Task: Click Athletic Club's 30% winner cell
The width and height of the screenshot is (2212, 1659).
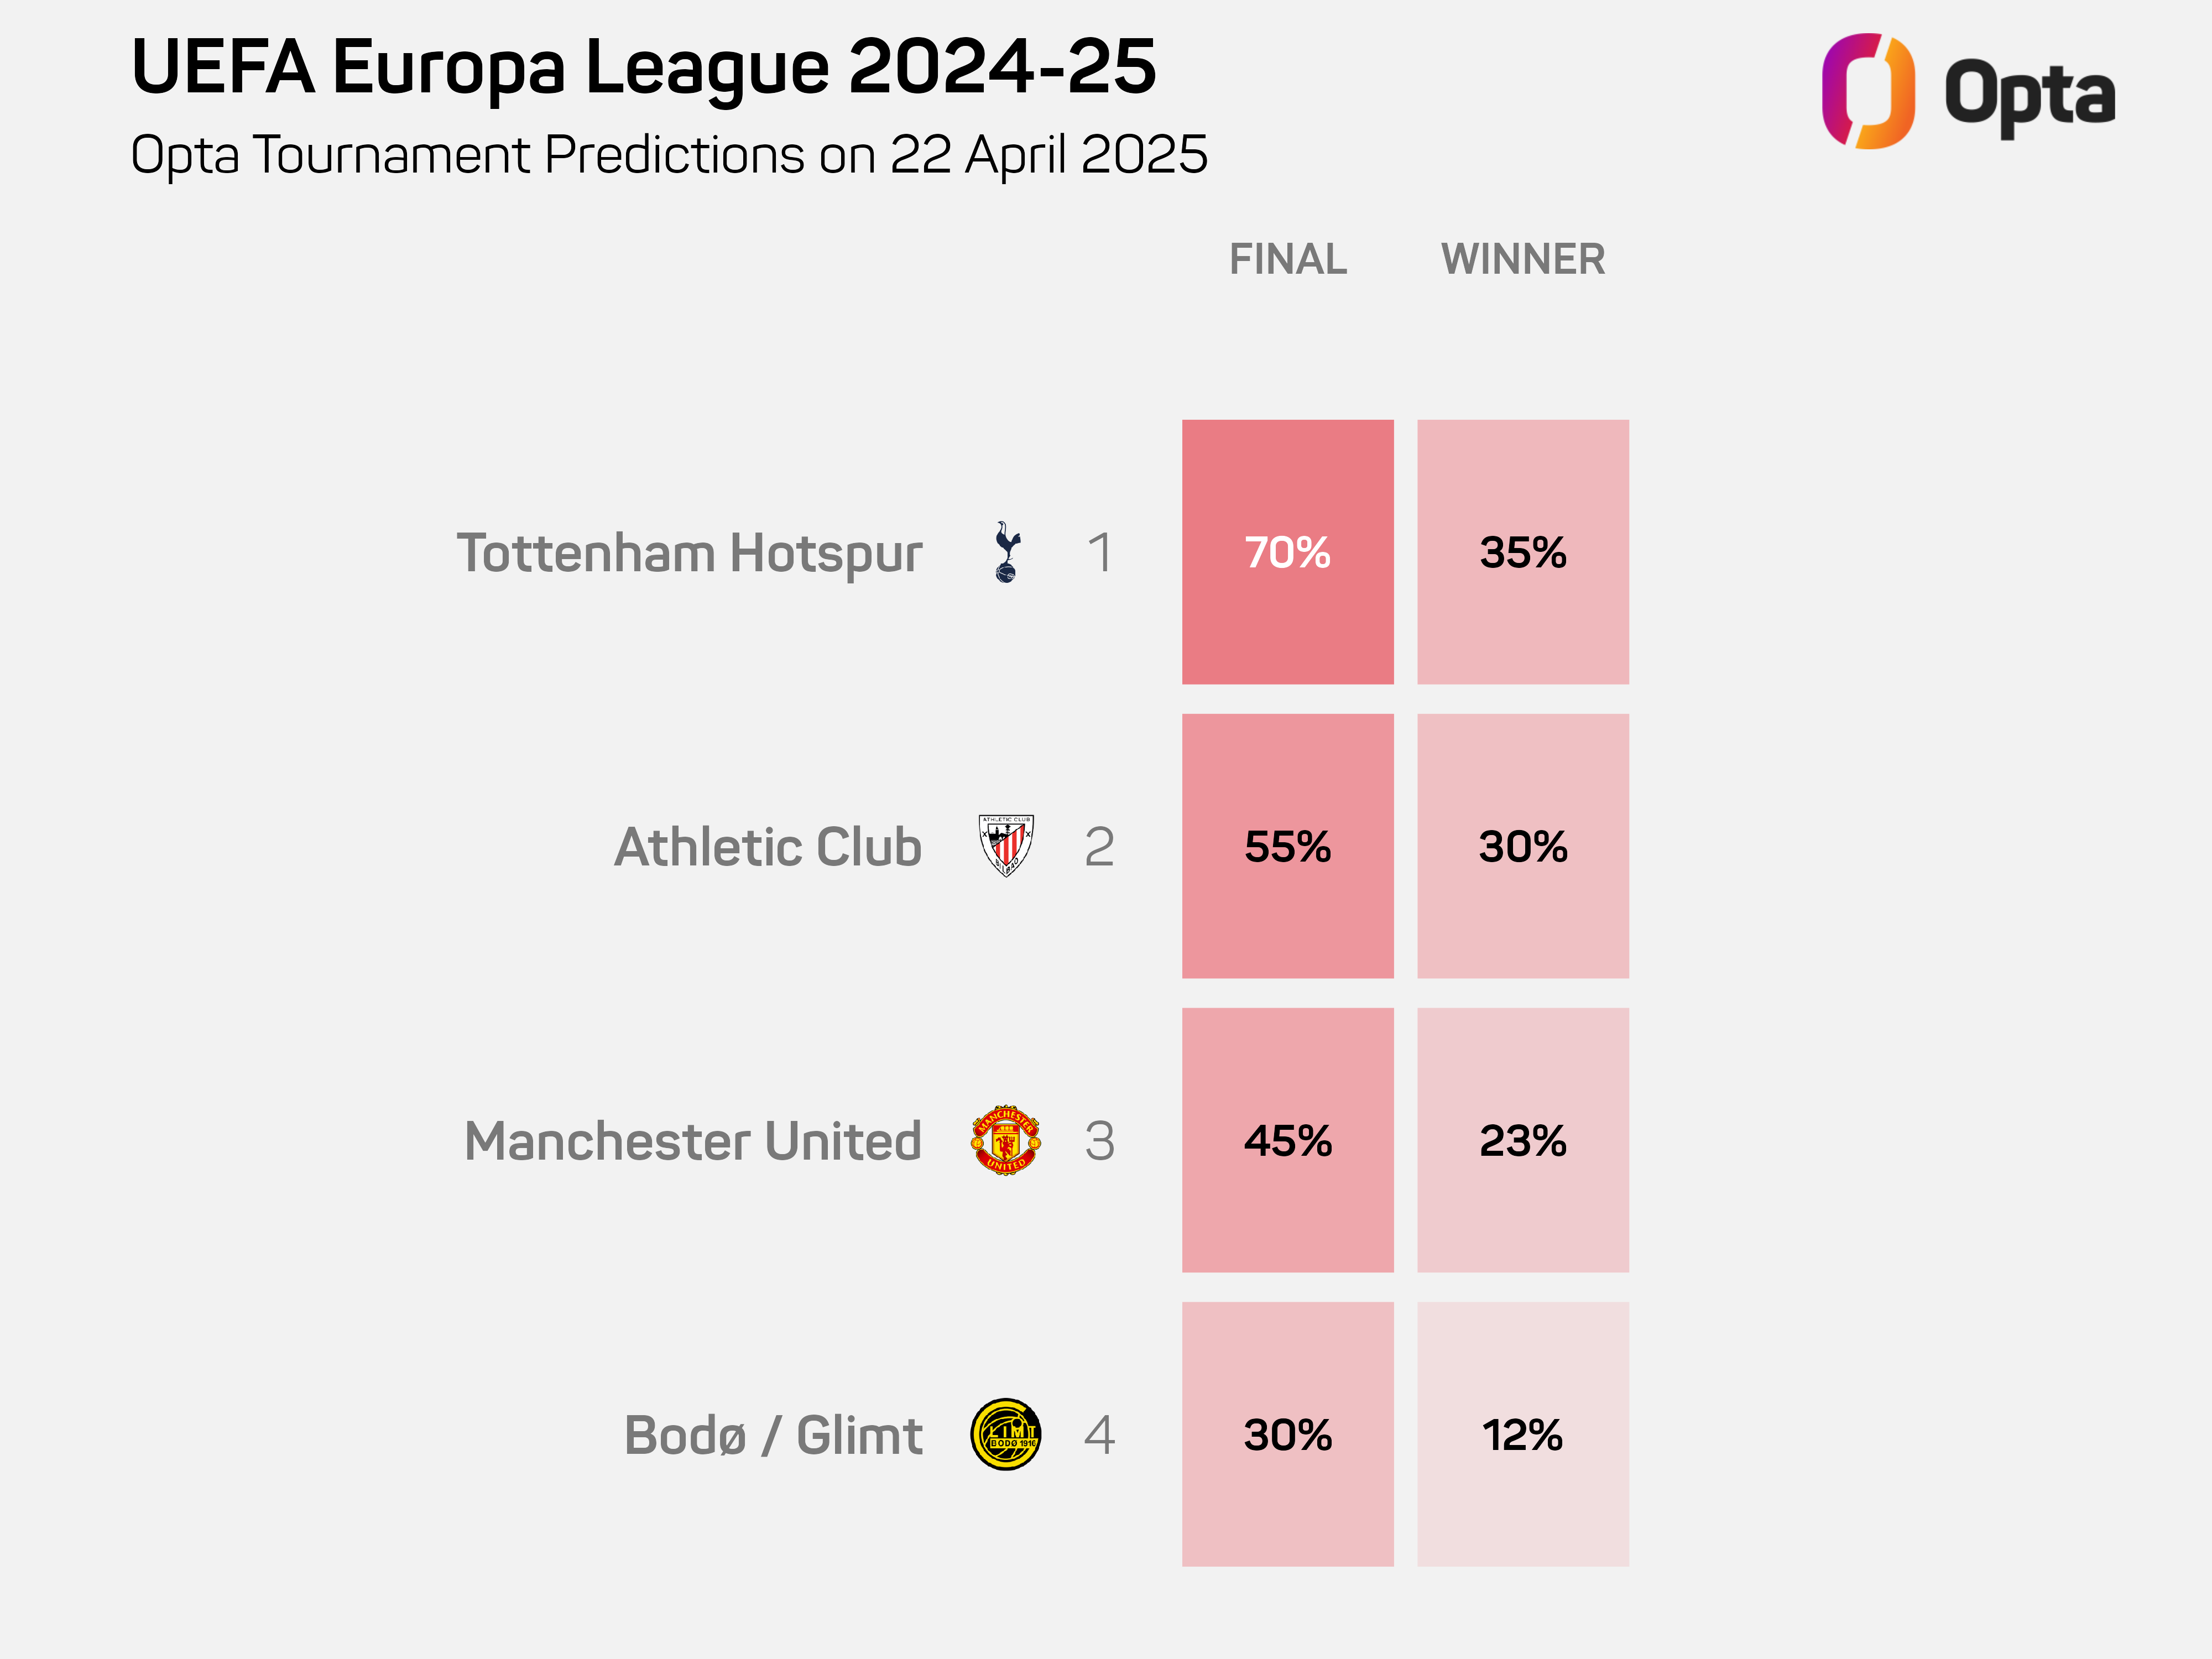Action: (1522, 846)
